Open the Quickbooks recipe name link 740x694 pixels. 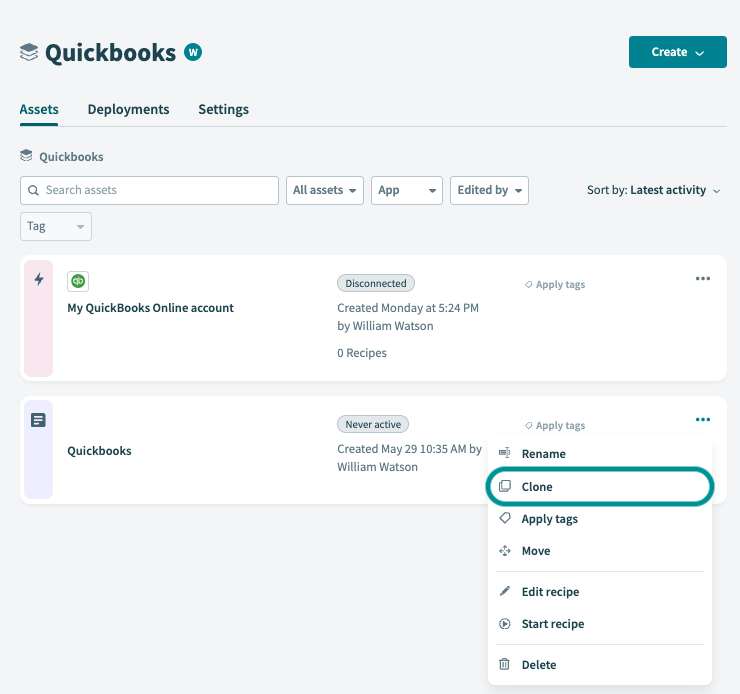(99, 451)
